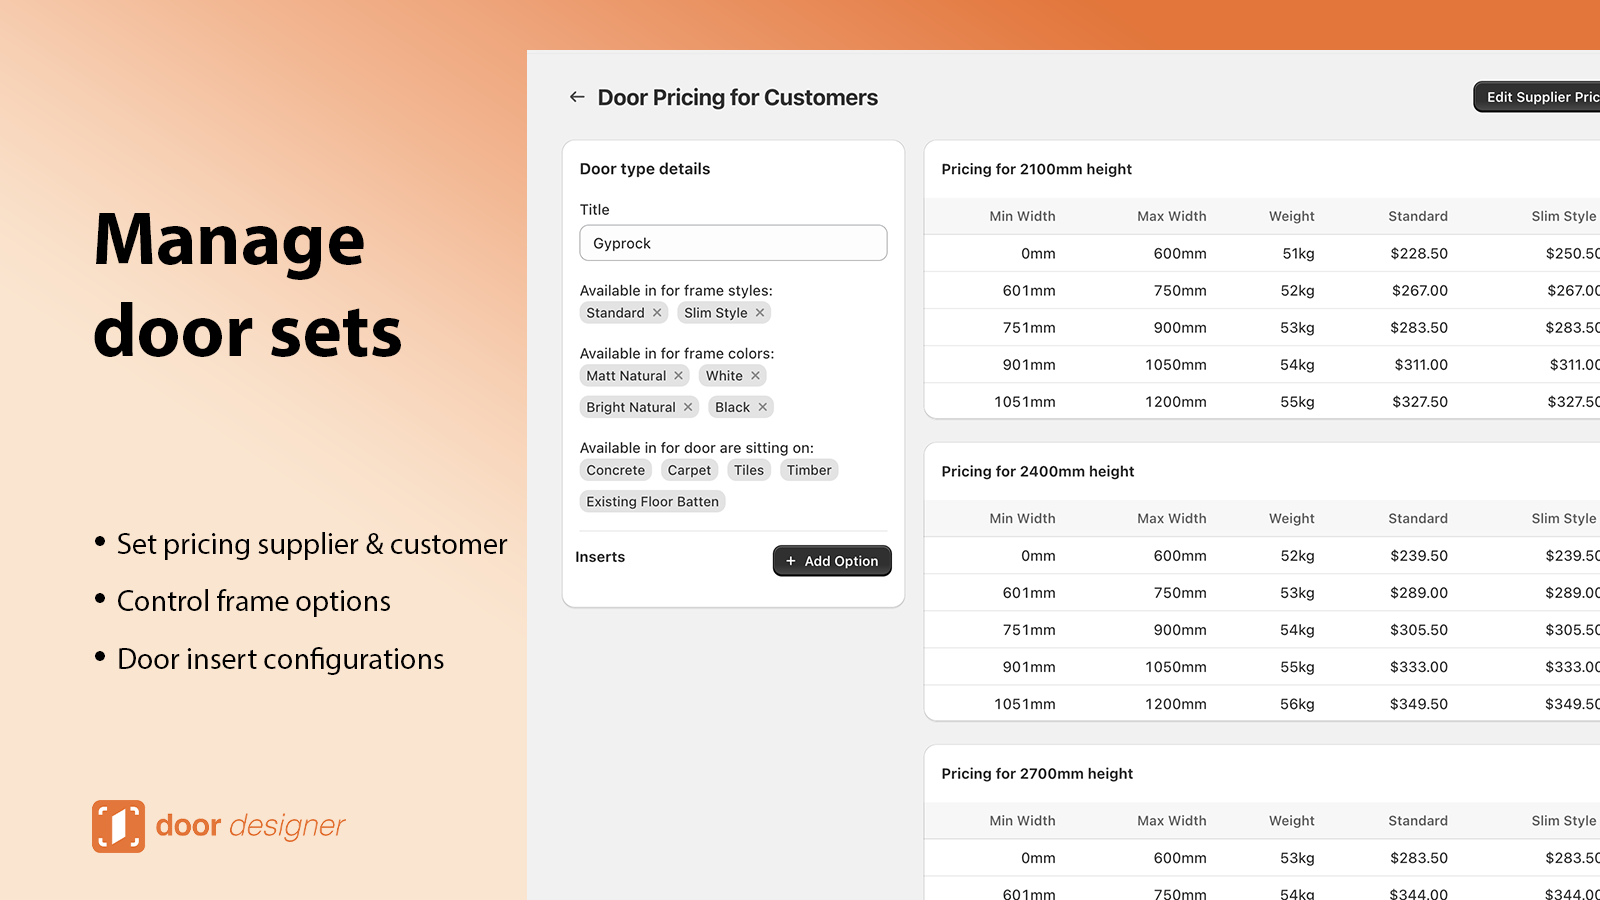Select the Concrete floor tag
This screenshot has width=1600, height=900.
[x=616, y=470]
